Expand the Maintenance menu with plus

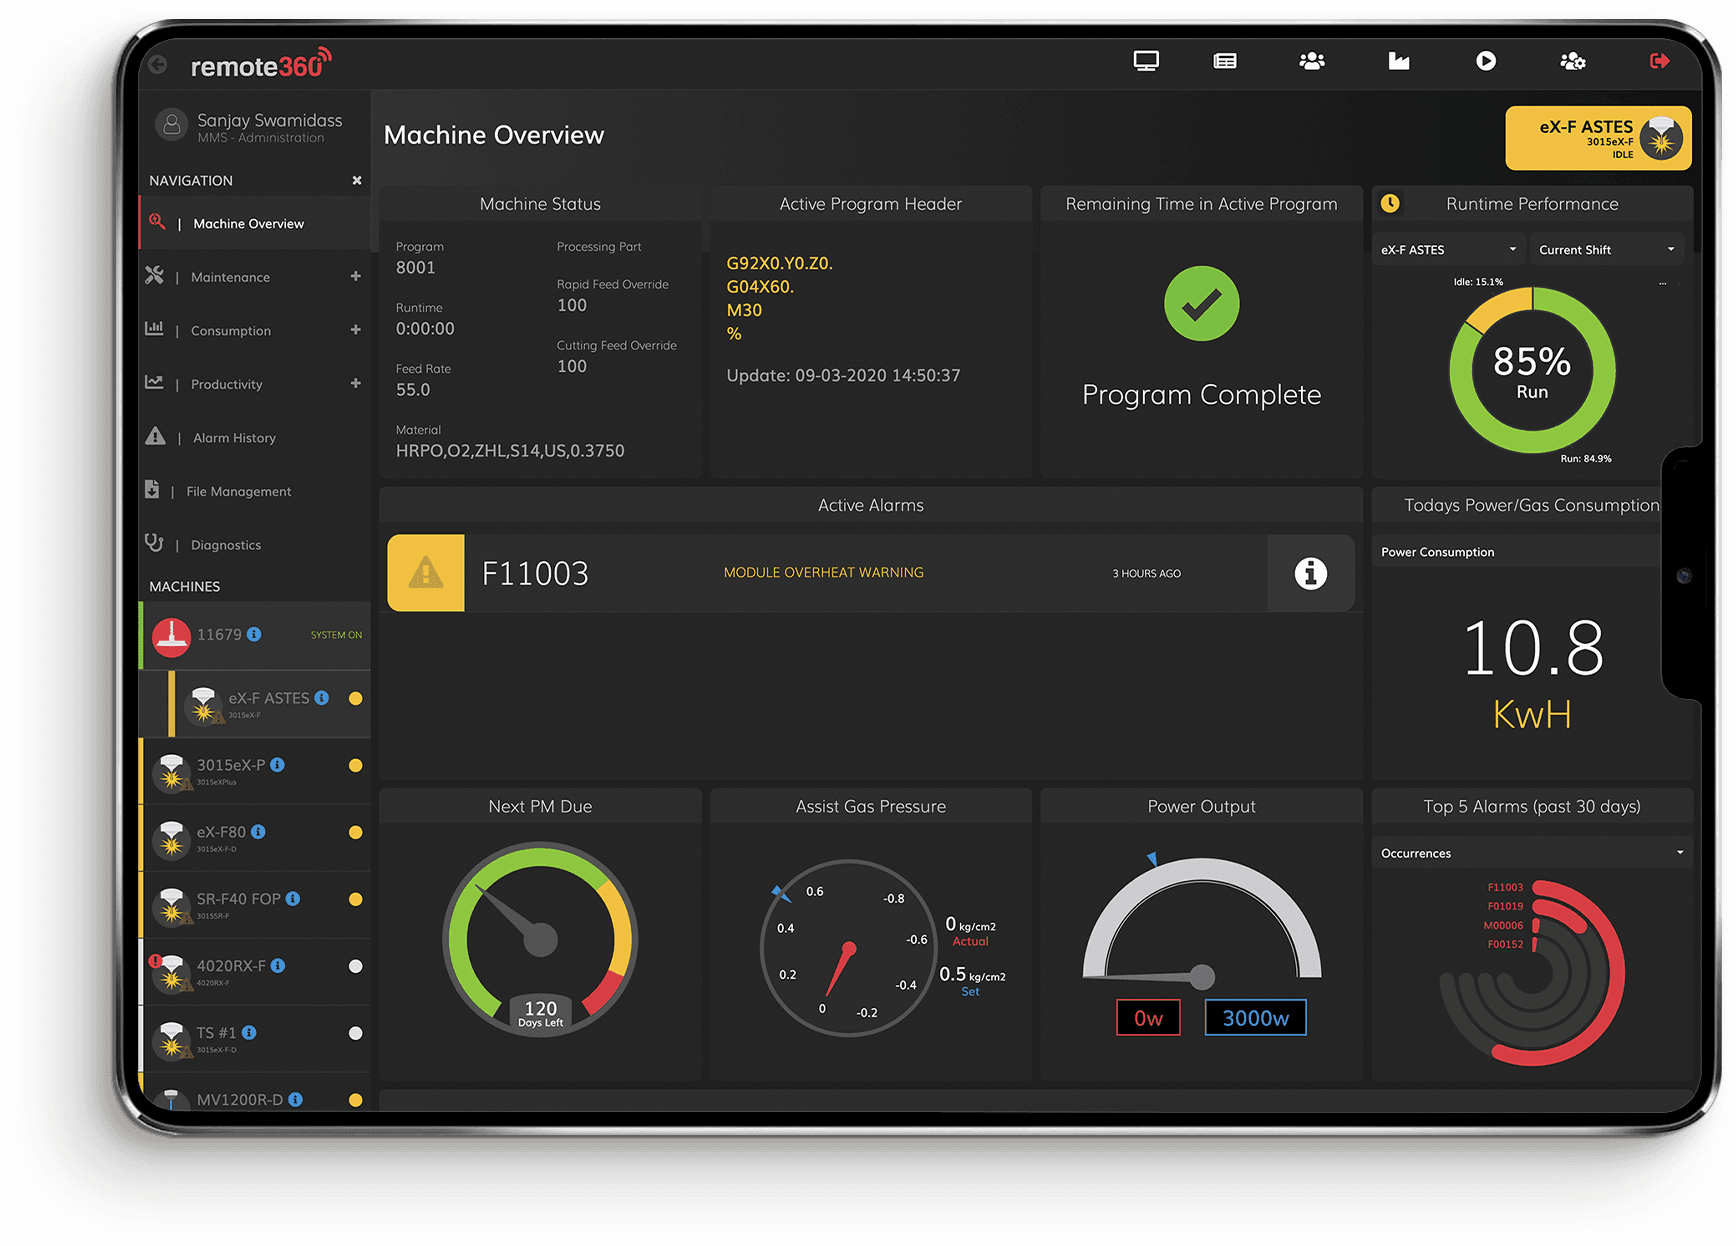pos(355,276)
